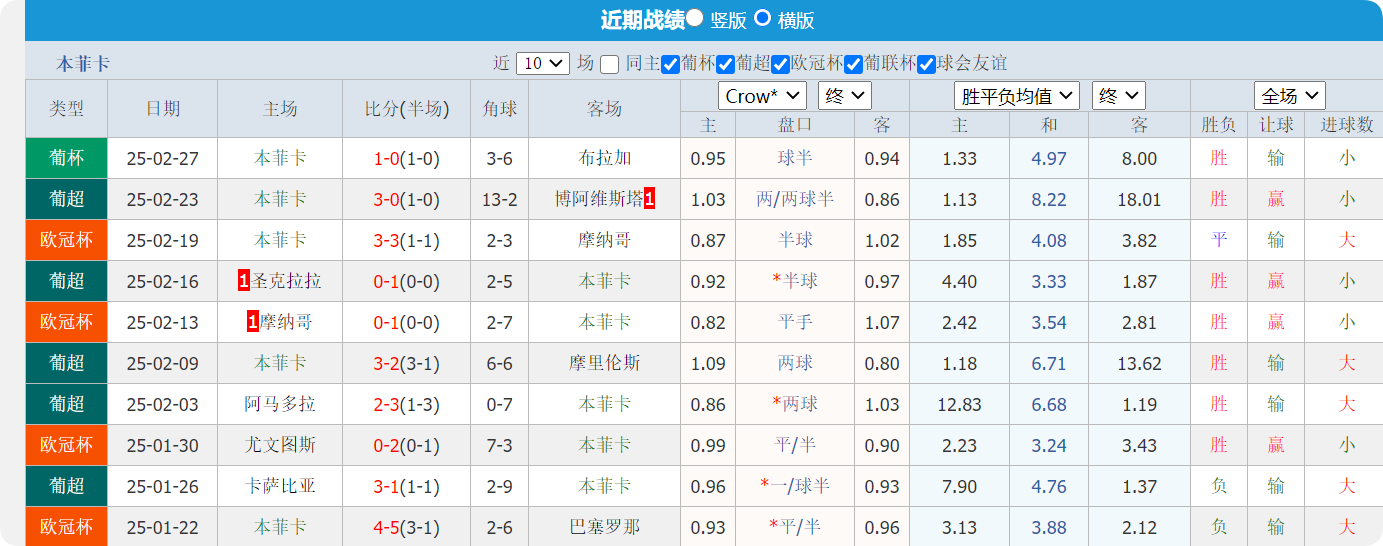This screenshot has width=1383, height=546.
Task: Toggle the 球会友谊 checkbox
Action: pos(927,64)
